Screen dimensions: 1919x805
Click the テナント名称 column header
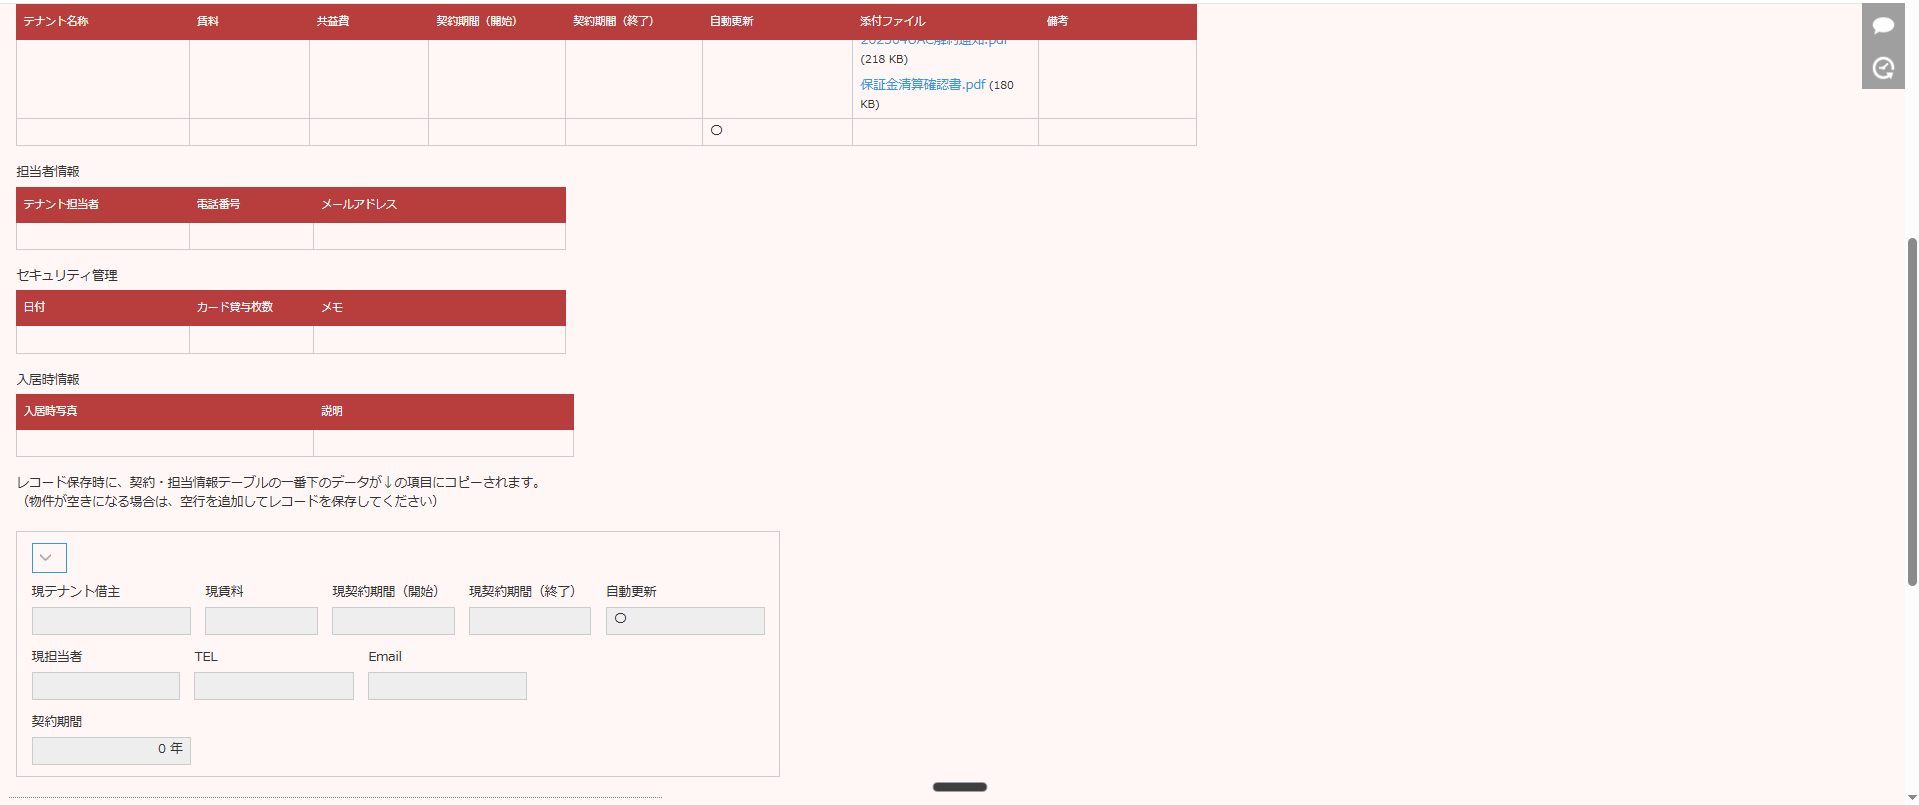coord(56,21)
